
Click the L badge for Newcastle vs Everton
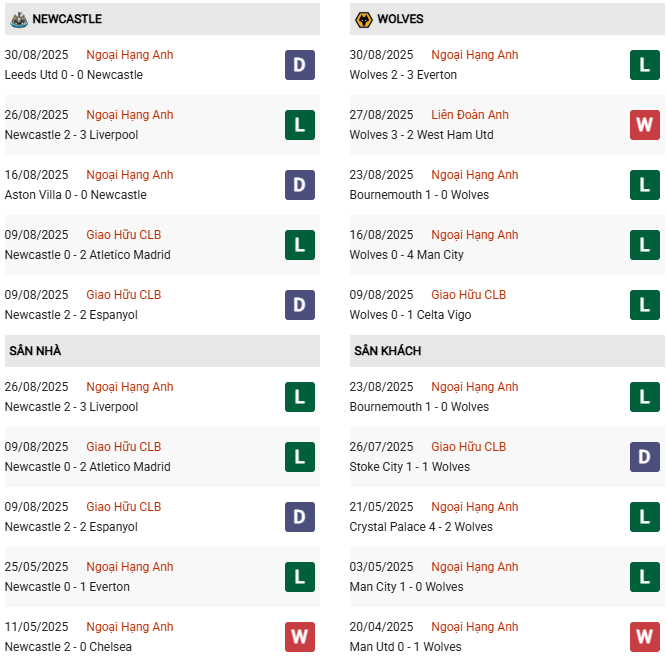point(300,577)
